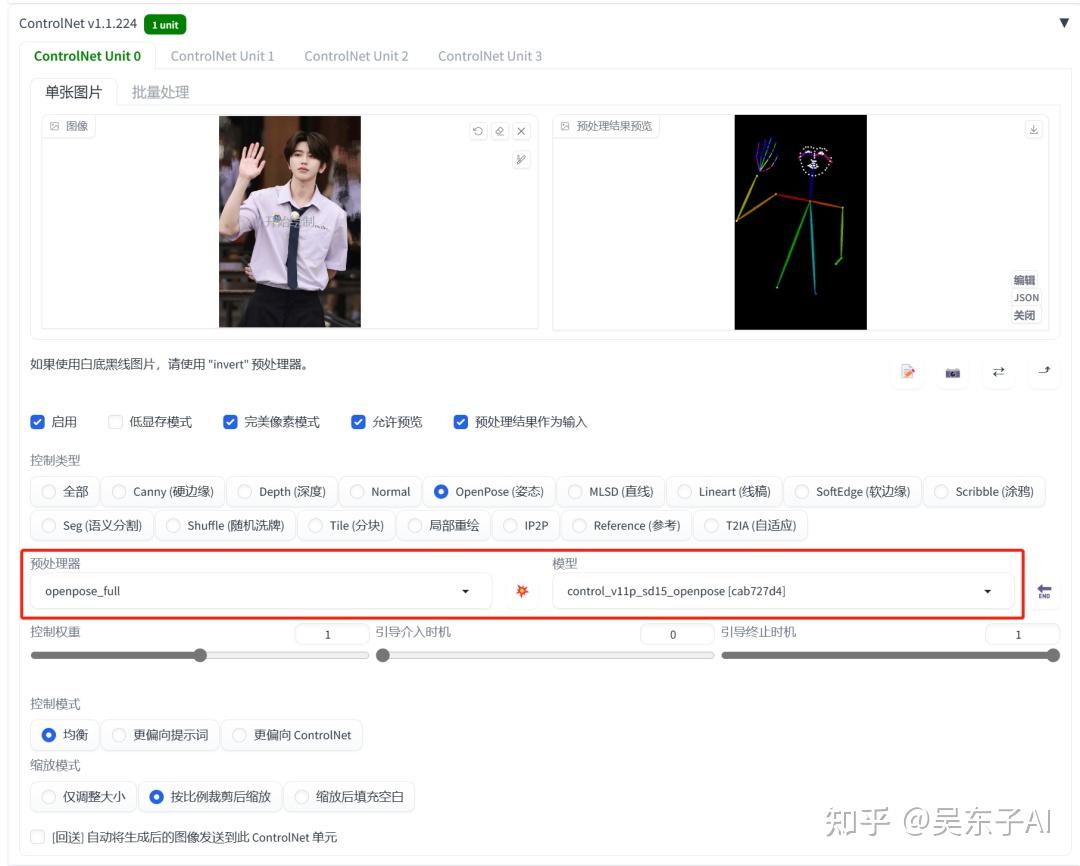Enable webcam input via camera icon

pyautogui.click(x=952, y=372)
